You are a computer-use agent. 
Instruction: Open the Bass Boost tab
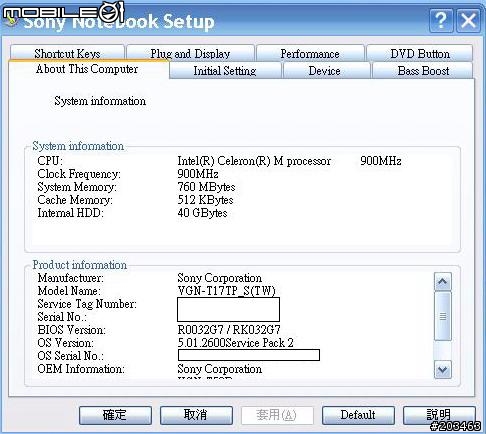423,71
